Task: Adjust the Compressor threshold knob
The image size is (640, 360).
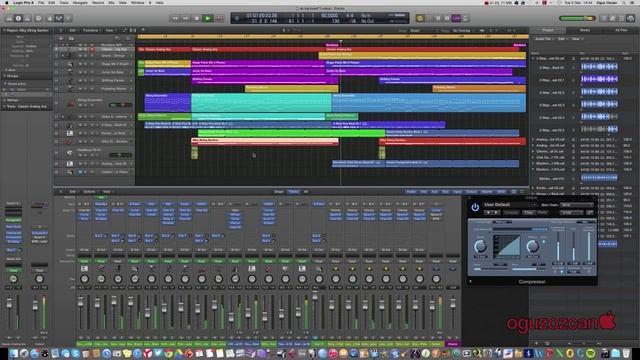Action: point(480,246)
